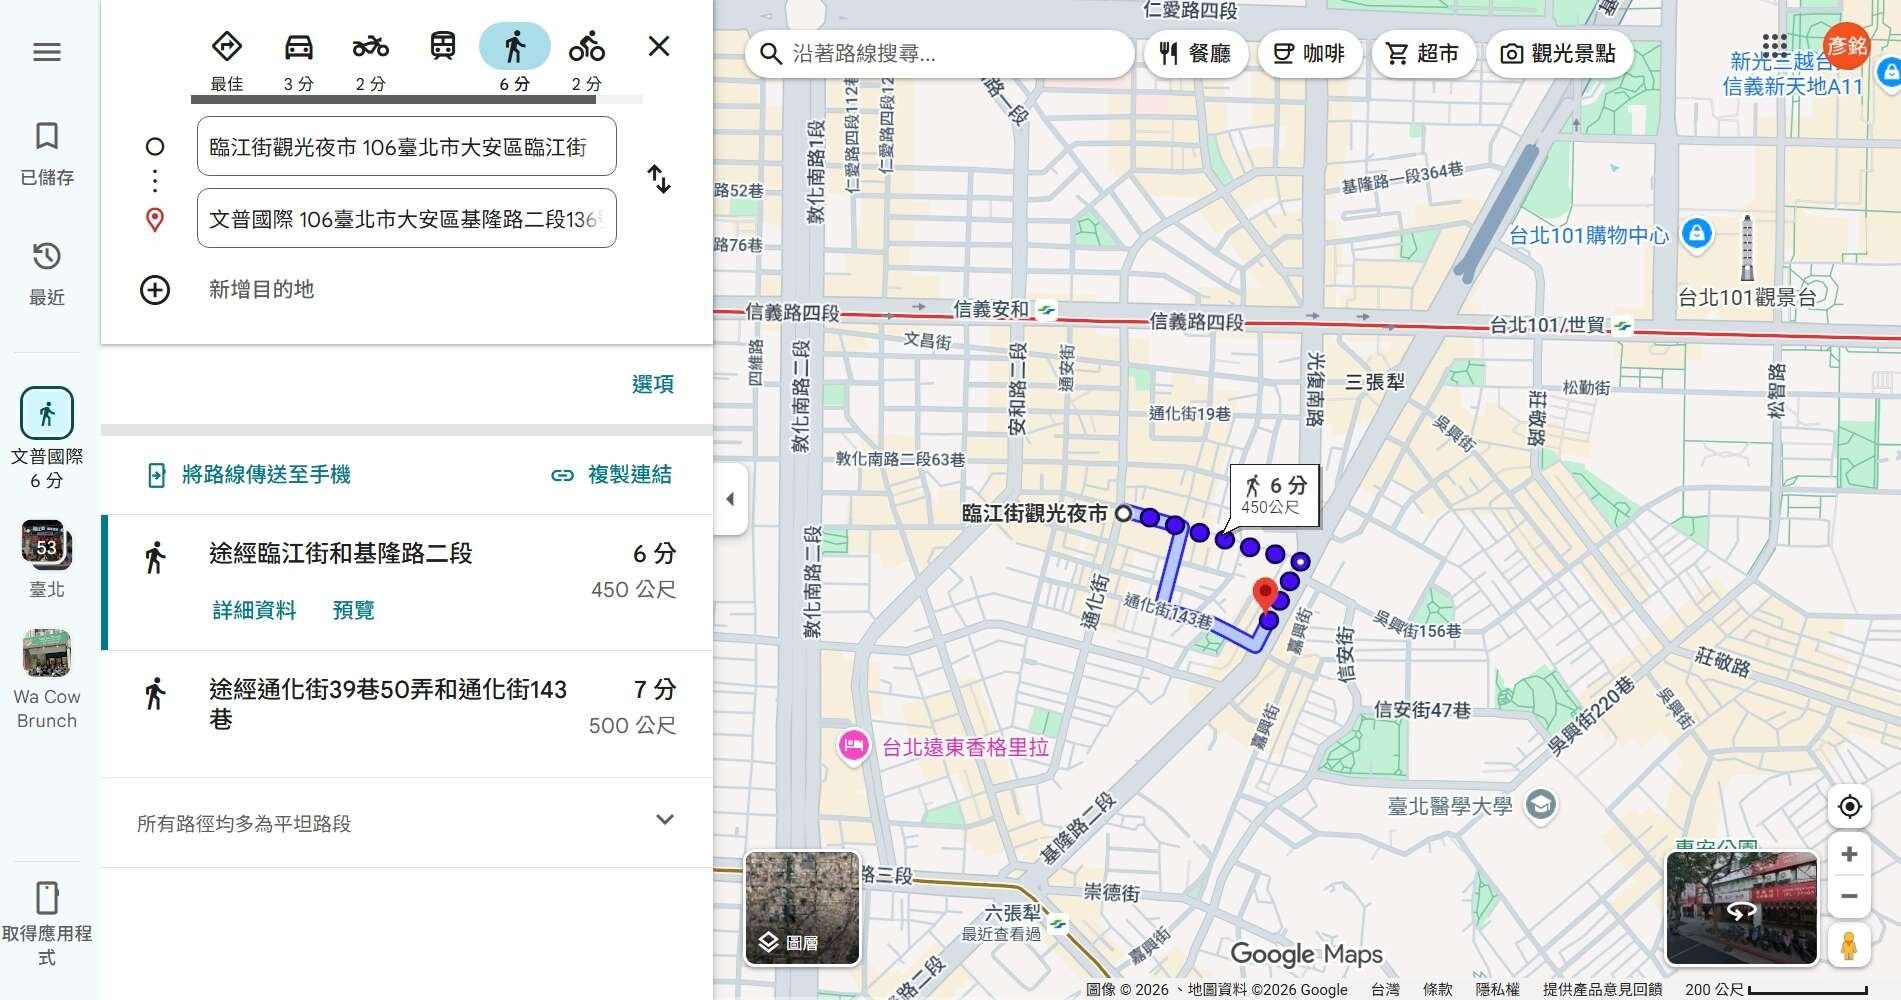Expand the 所有路徑均多為平坦路段 elevation section
The height and width of the screenshot is (1000, 1901).
[664, 820]
